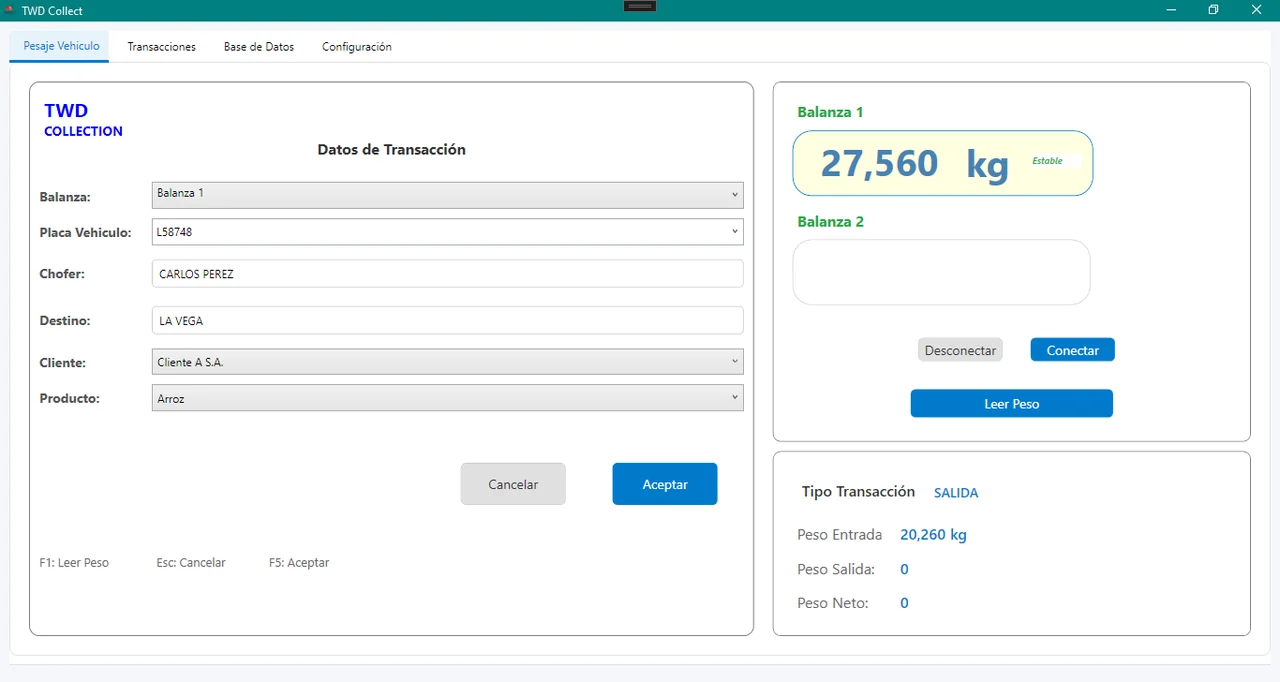Image resolution: width=1280 pixels, height=682 pixels.
Task: Connect the scale using Conectar
Action: [1073, 350]
